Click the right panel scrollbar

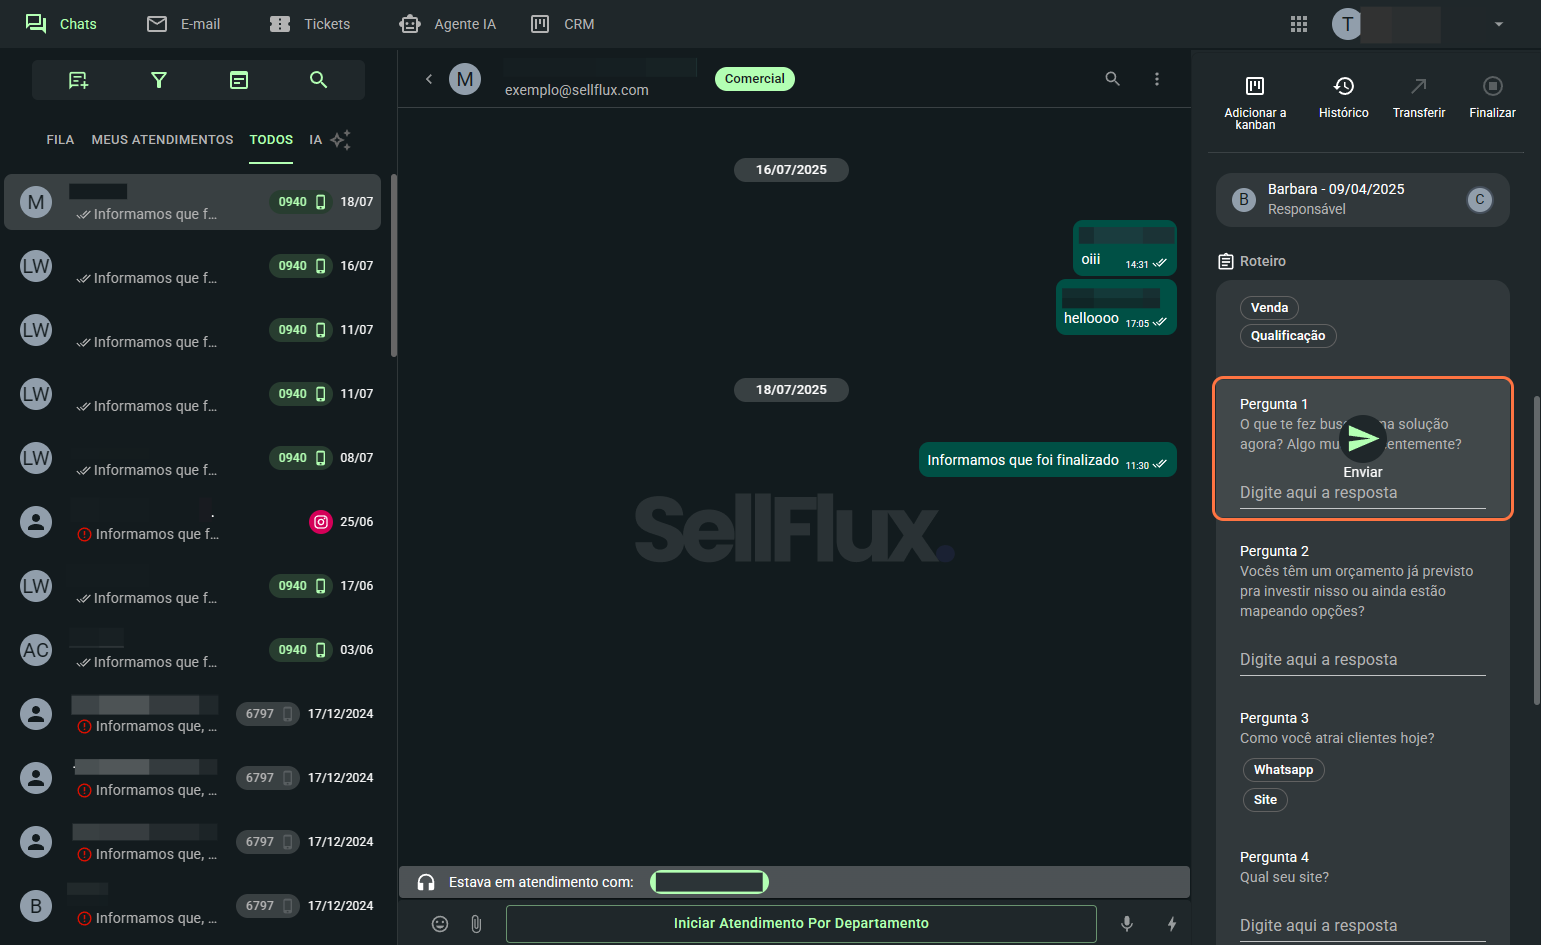pyautogui.click(x=1537, y=550)
